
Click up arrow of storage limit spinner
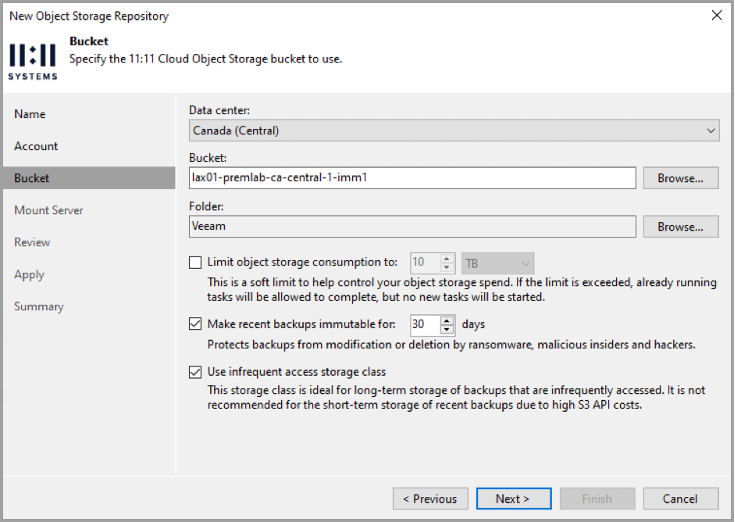click(447, 258)
